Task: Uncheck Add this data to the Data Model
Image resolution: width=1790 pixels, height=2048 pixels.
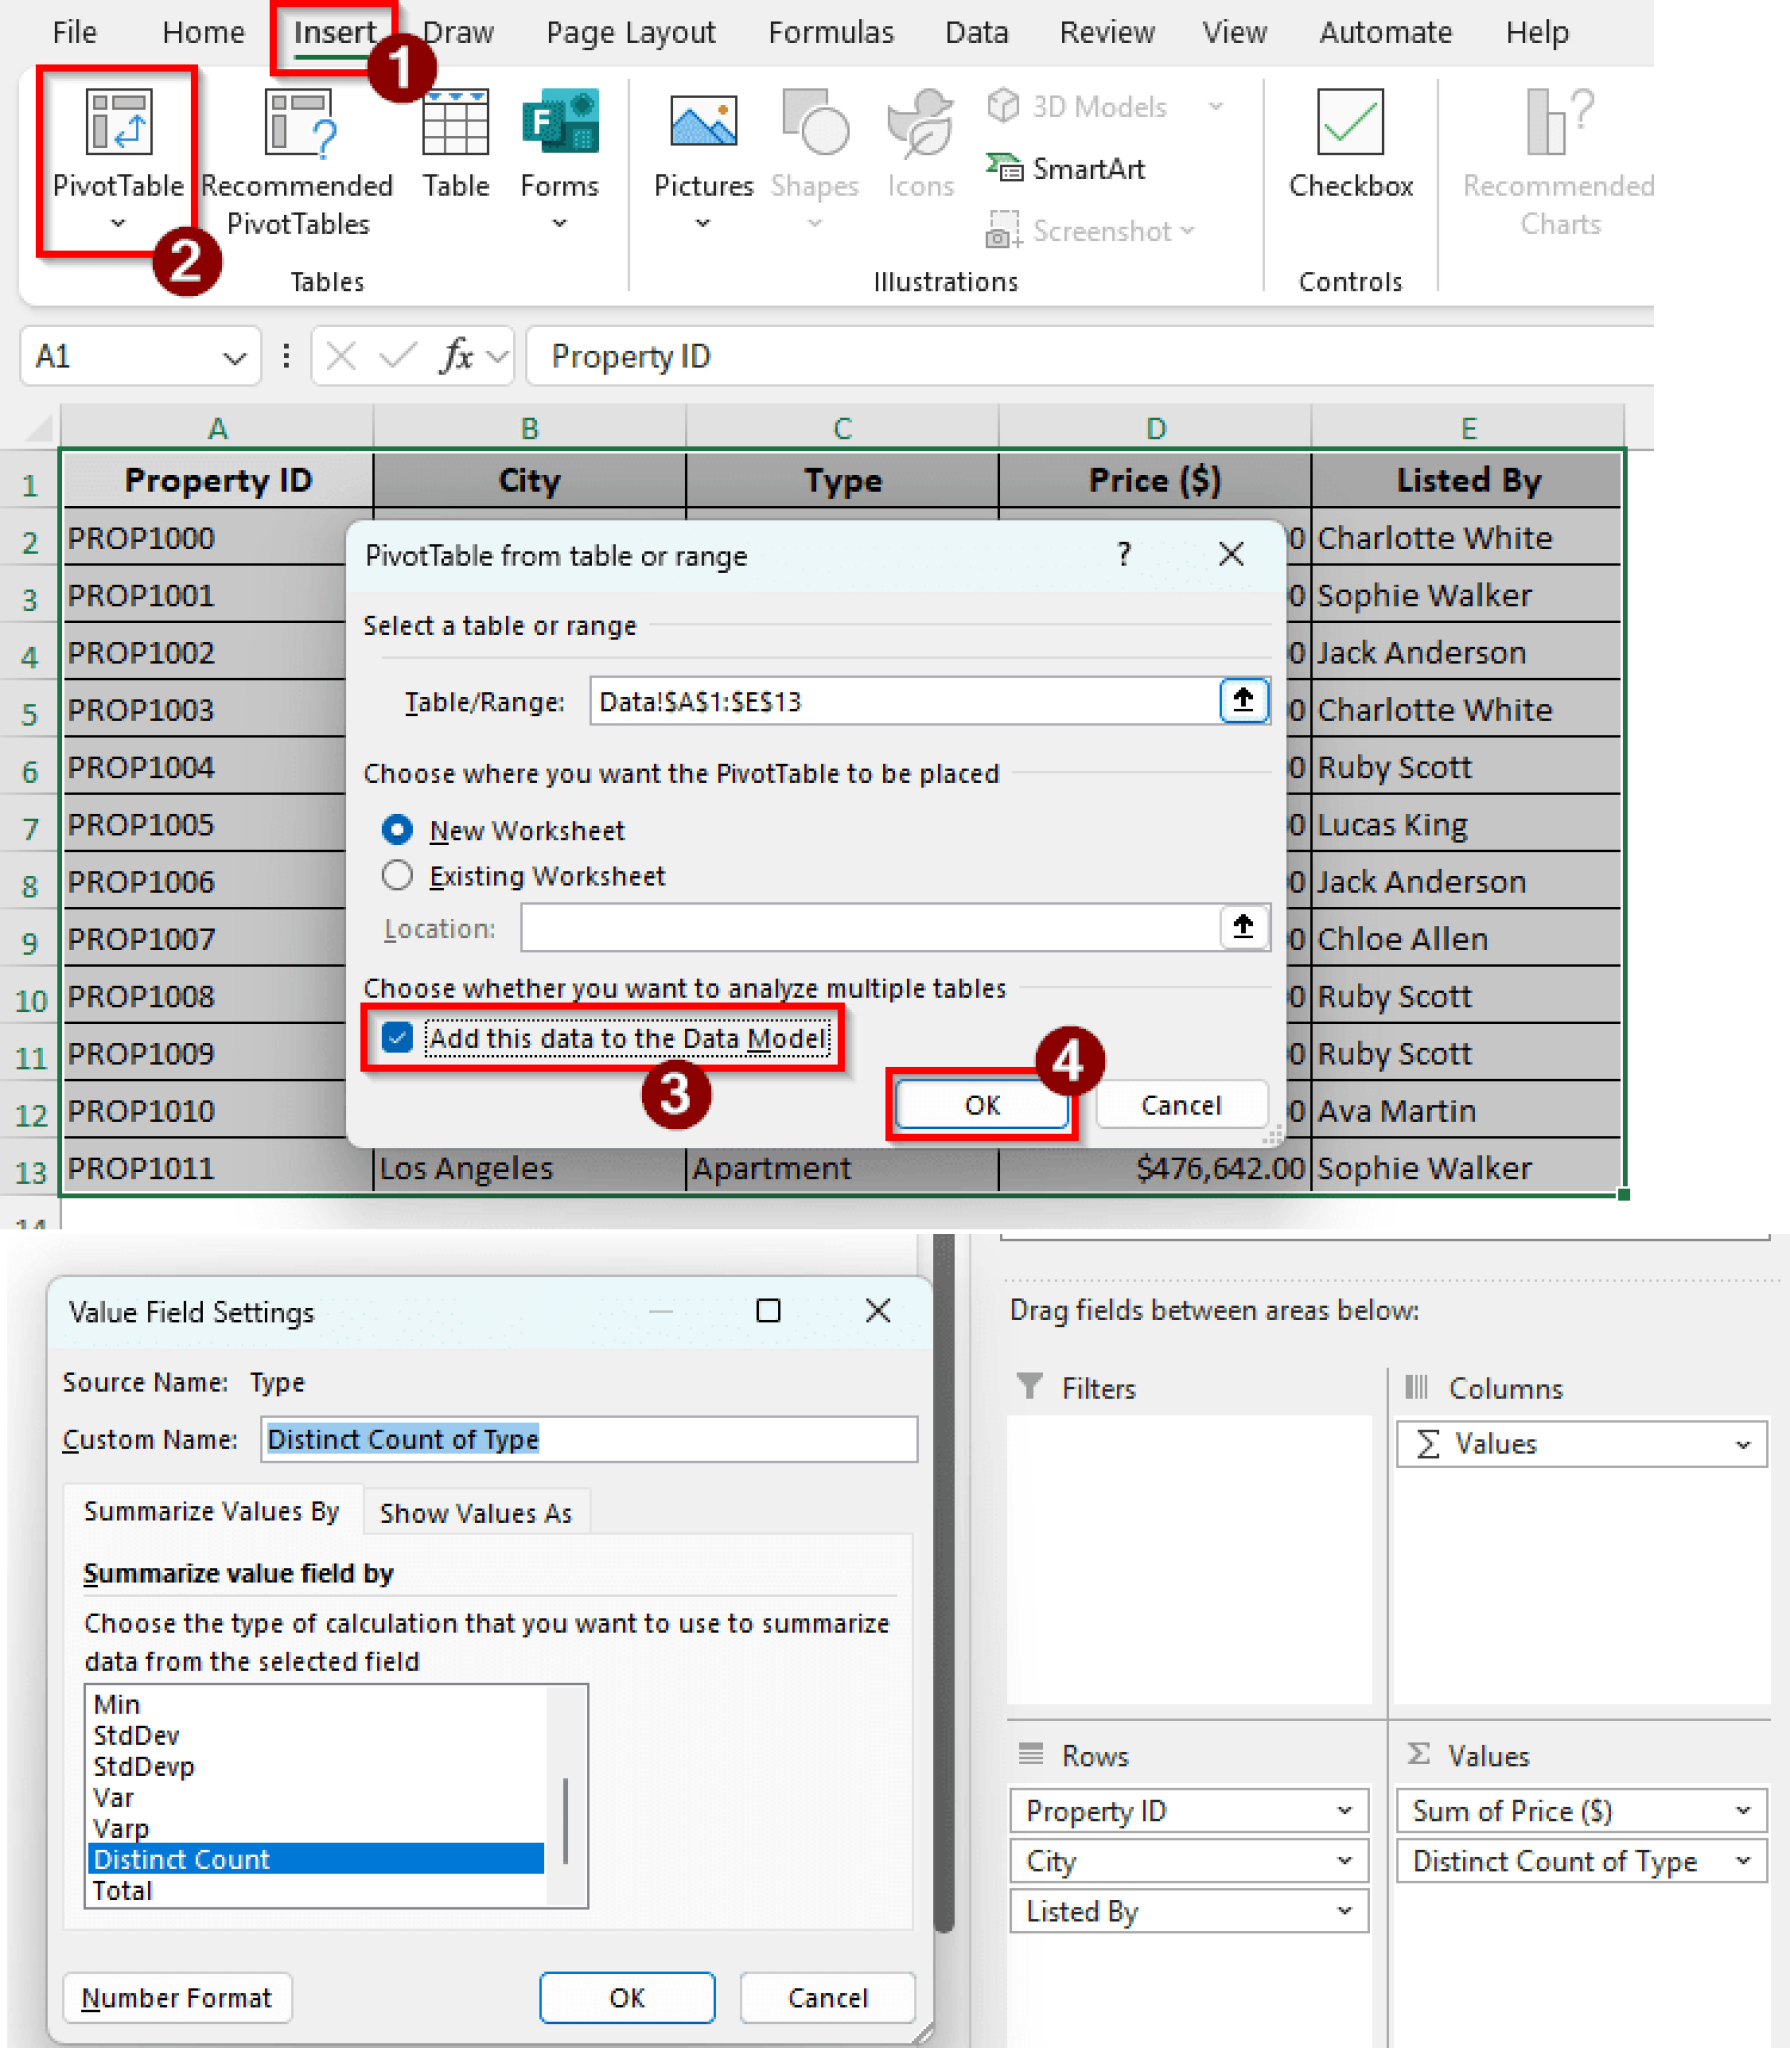Action: coord(397,1038)
